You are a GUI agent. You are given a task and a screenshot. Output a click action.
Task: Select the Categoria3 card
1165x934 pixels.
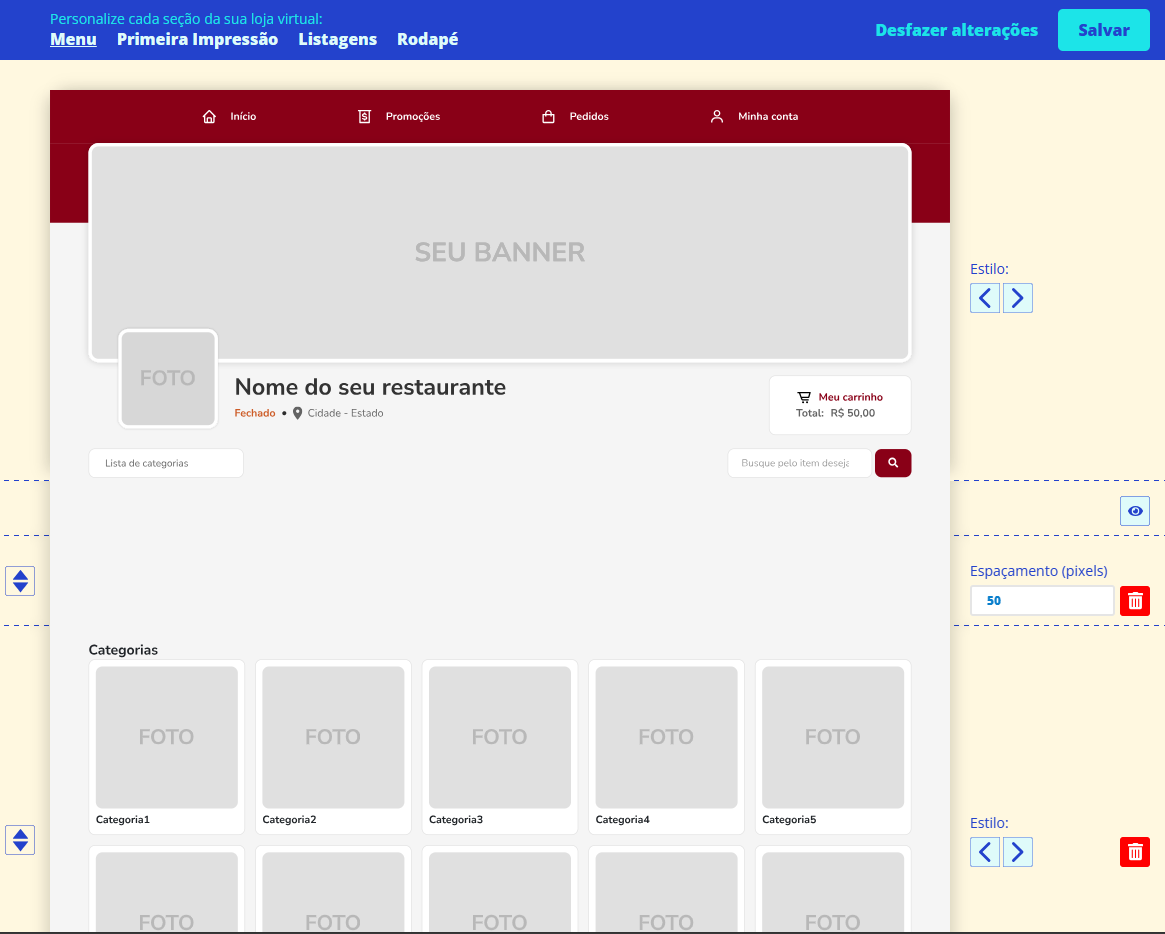click(499, 747)
